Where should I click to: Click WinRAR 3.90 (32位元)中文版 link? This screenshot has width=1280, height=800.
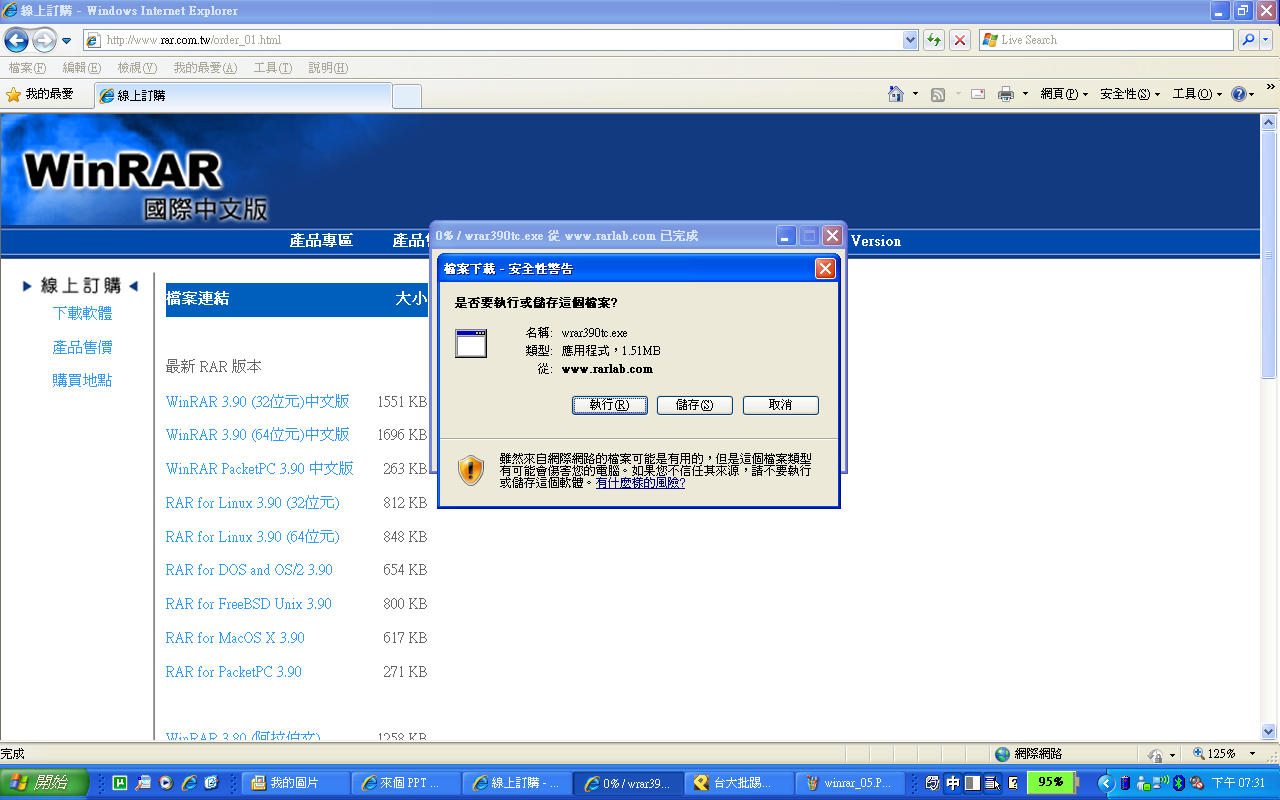258,401
